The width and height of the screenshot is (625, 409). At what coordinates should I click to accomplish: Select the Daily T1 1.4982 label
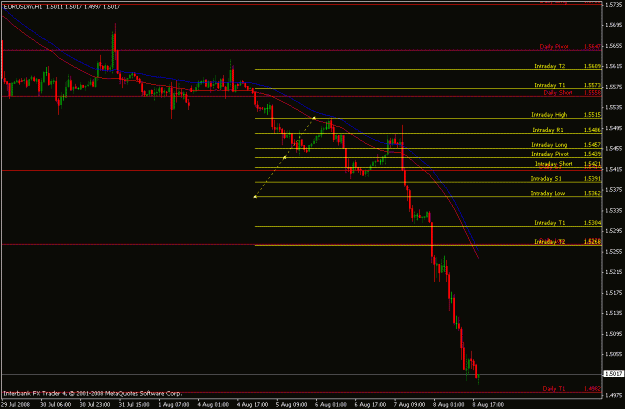click(572, 389)
